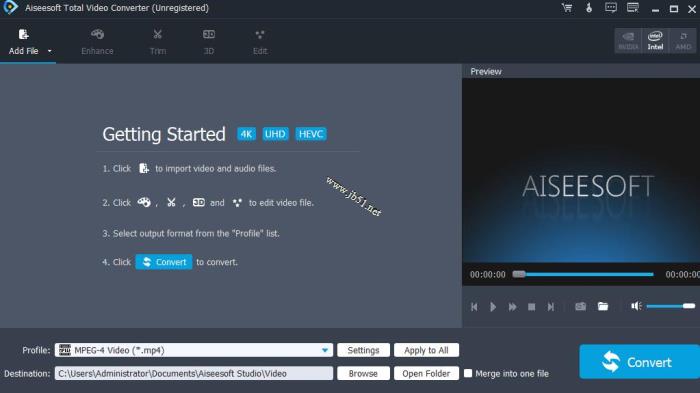The height and width of the screenshot is (393, 700).
Task: Click Apply to All button
Action: (426, 350)
